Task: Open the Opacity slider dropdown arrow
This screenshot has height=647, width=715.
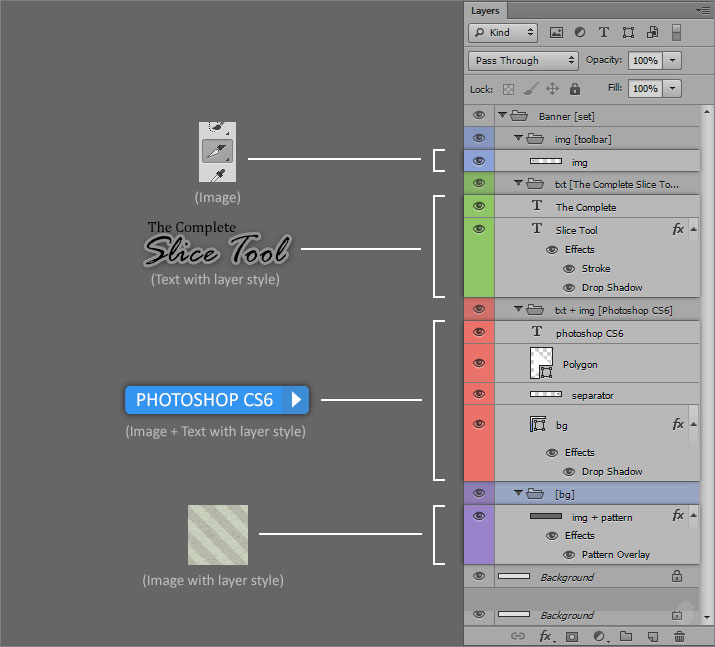Action: pos(672,60)
